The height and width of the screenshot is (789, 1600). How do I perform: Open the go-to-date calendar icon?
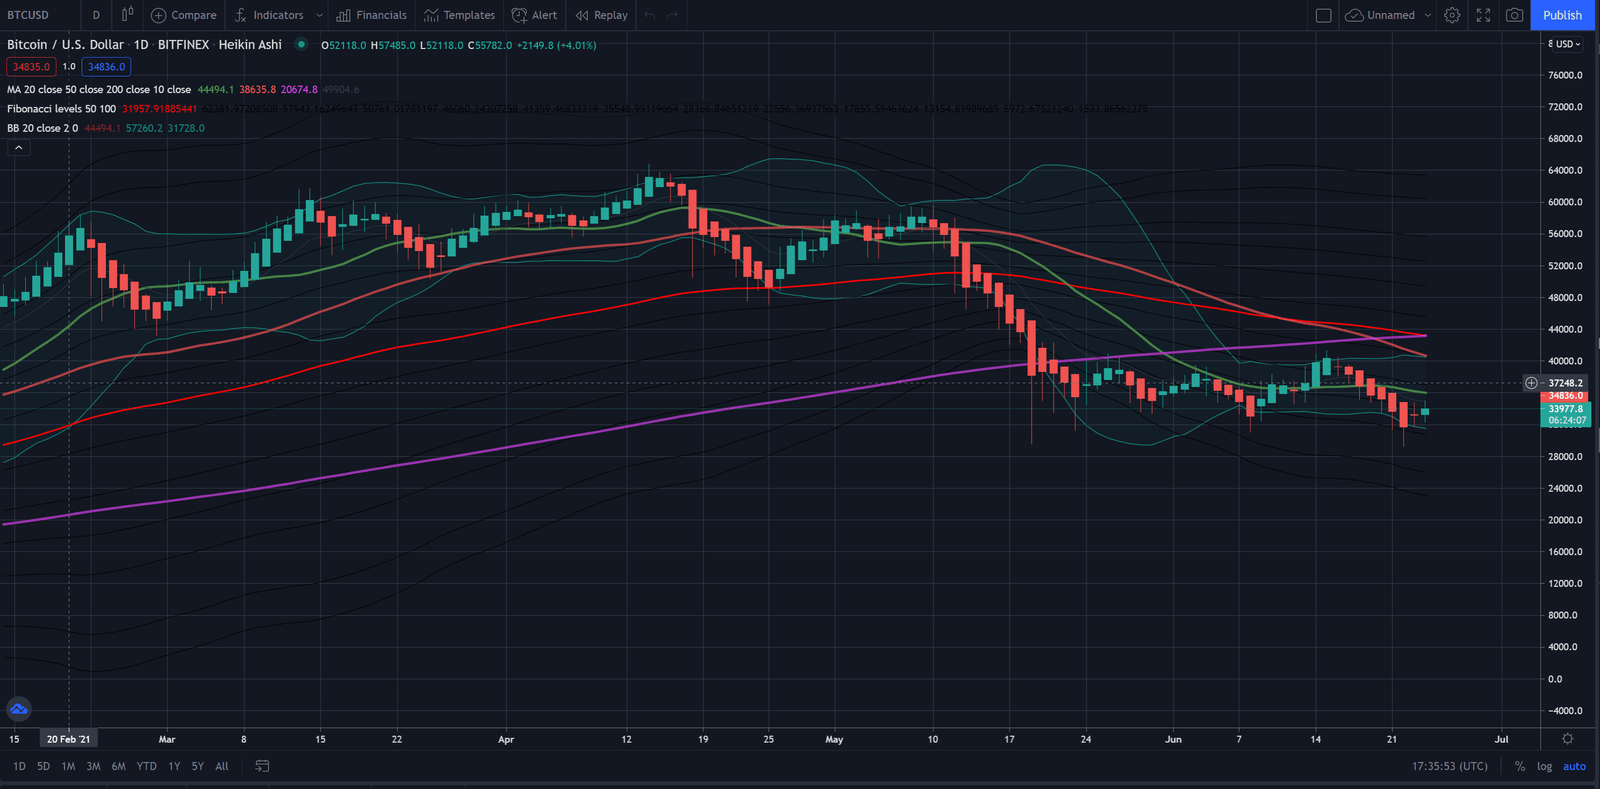(262, 766)
